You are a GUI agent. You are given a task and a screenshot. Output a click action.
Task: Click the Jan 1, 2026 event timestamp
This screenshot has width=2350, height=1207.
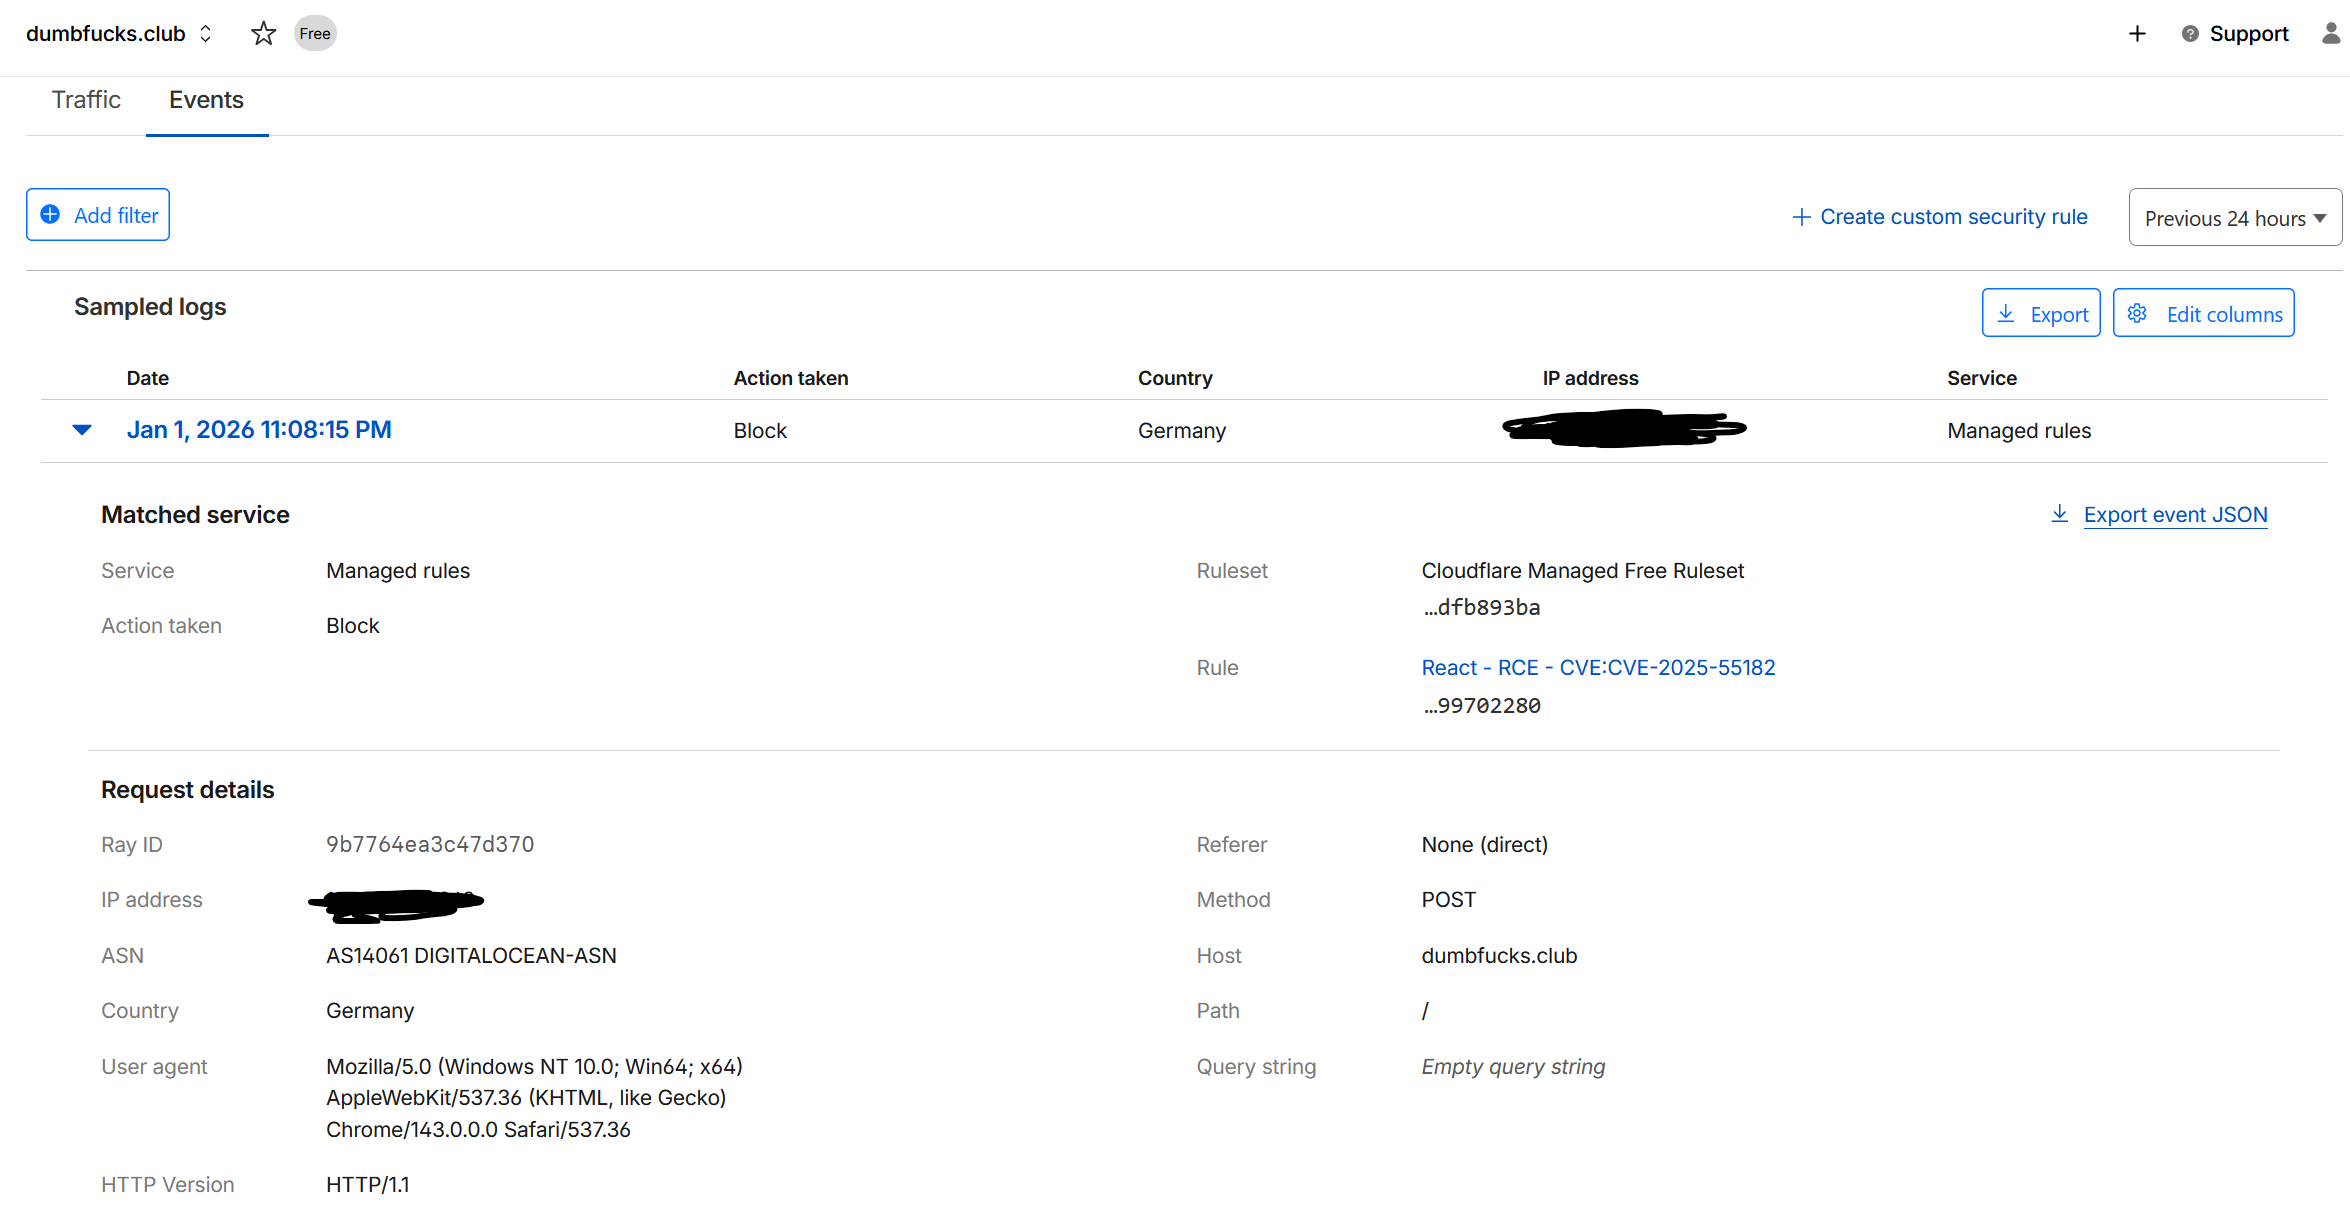coord(259,429)
